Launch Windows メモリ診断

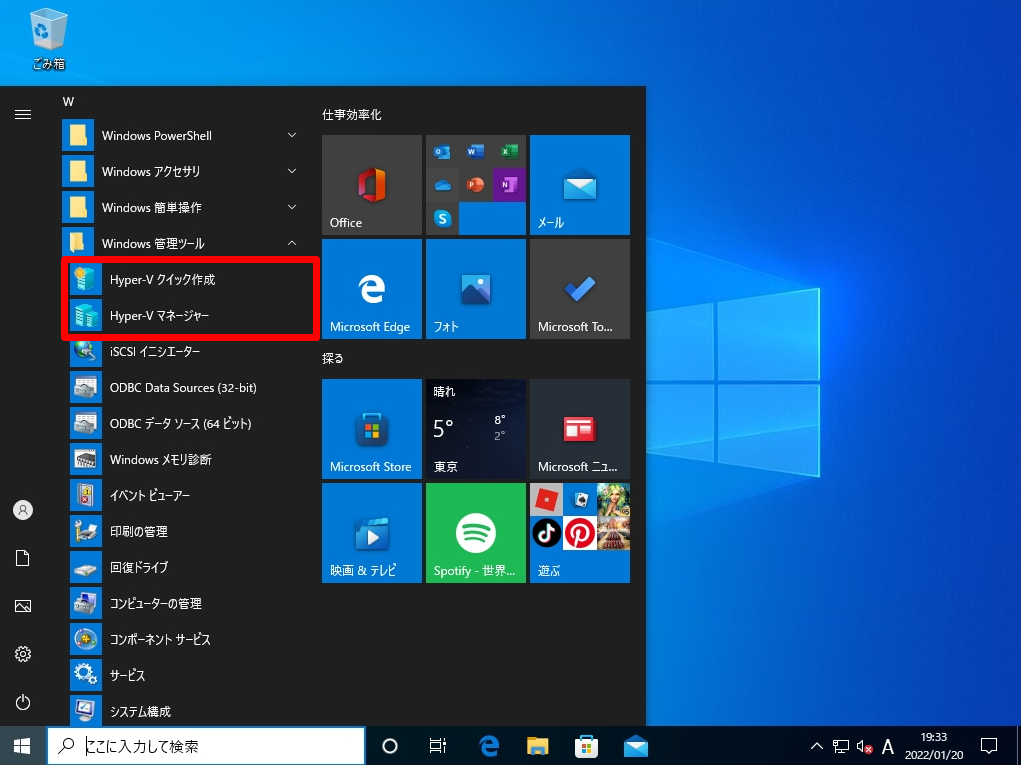click(x=189, y=460)
